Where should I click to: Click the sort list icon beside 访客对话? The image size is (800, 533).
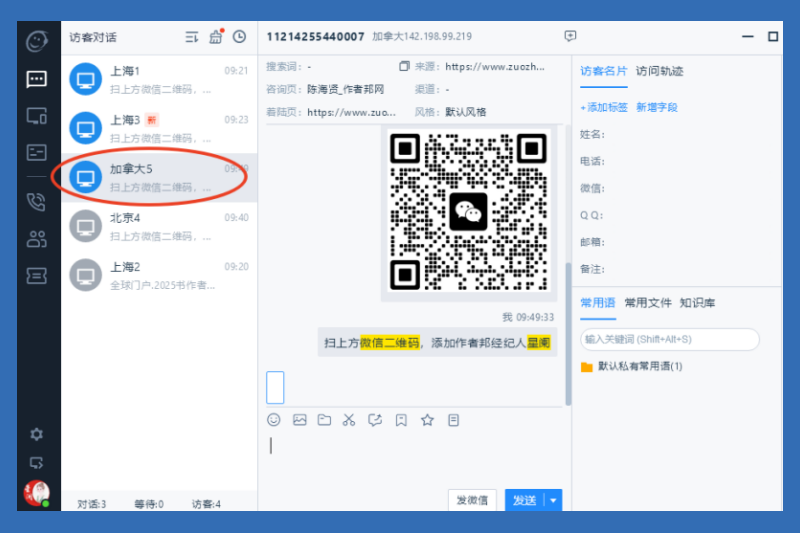tap(192, 37)
